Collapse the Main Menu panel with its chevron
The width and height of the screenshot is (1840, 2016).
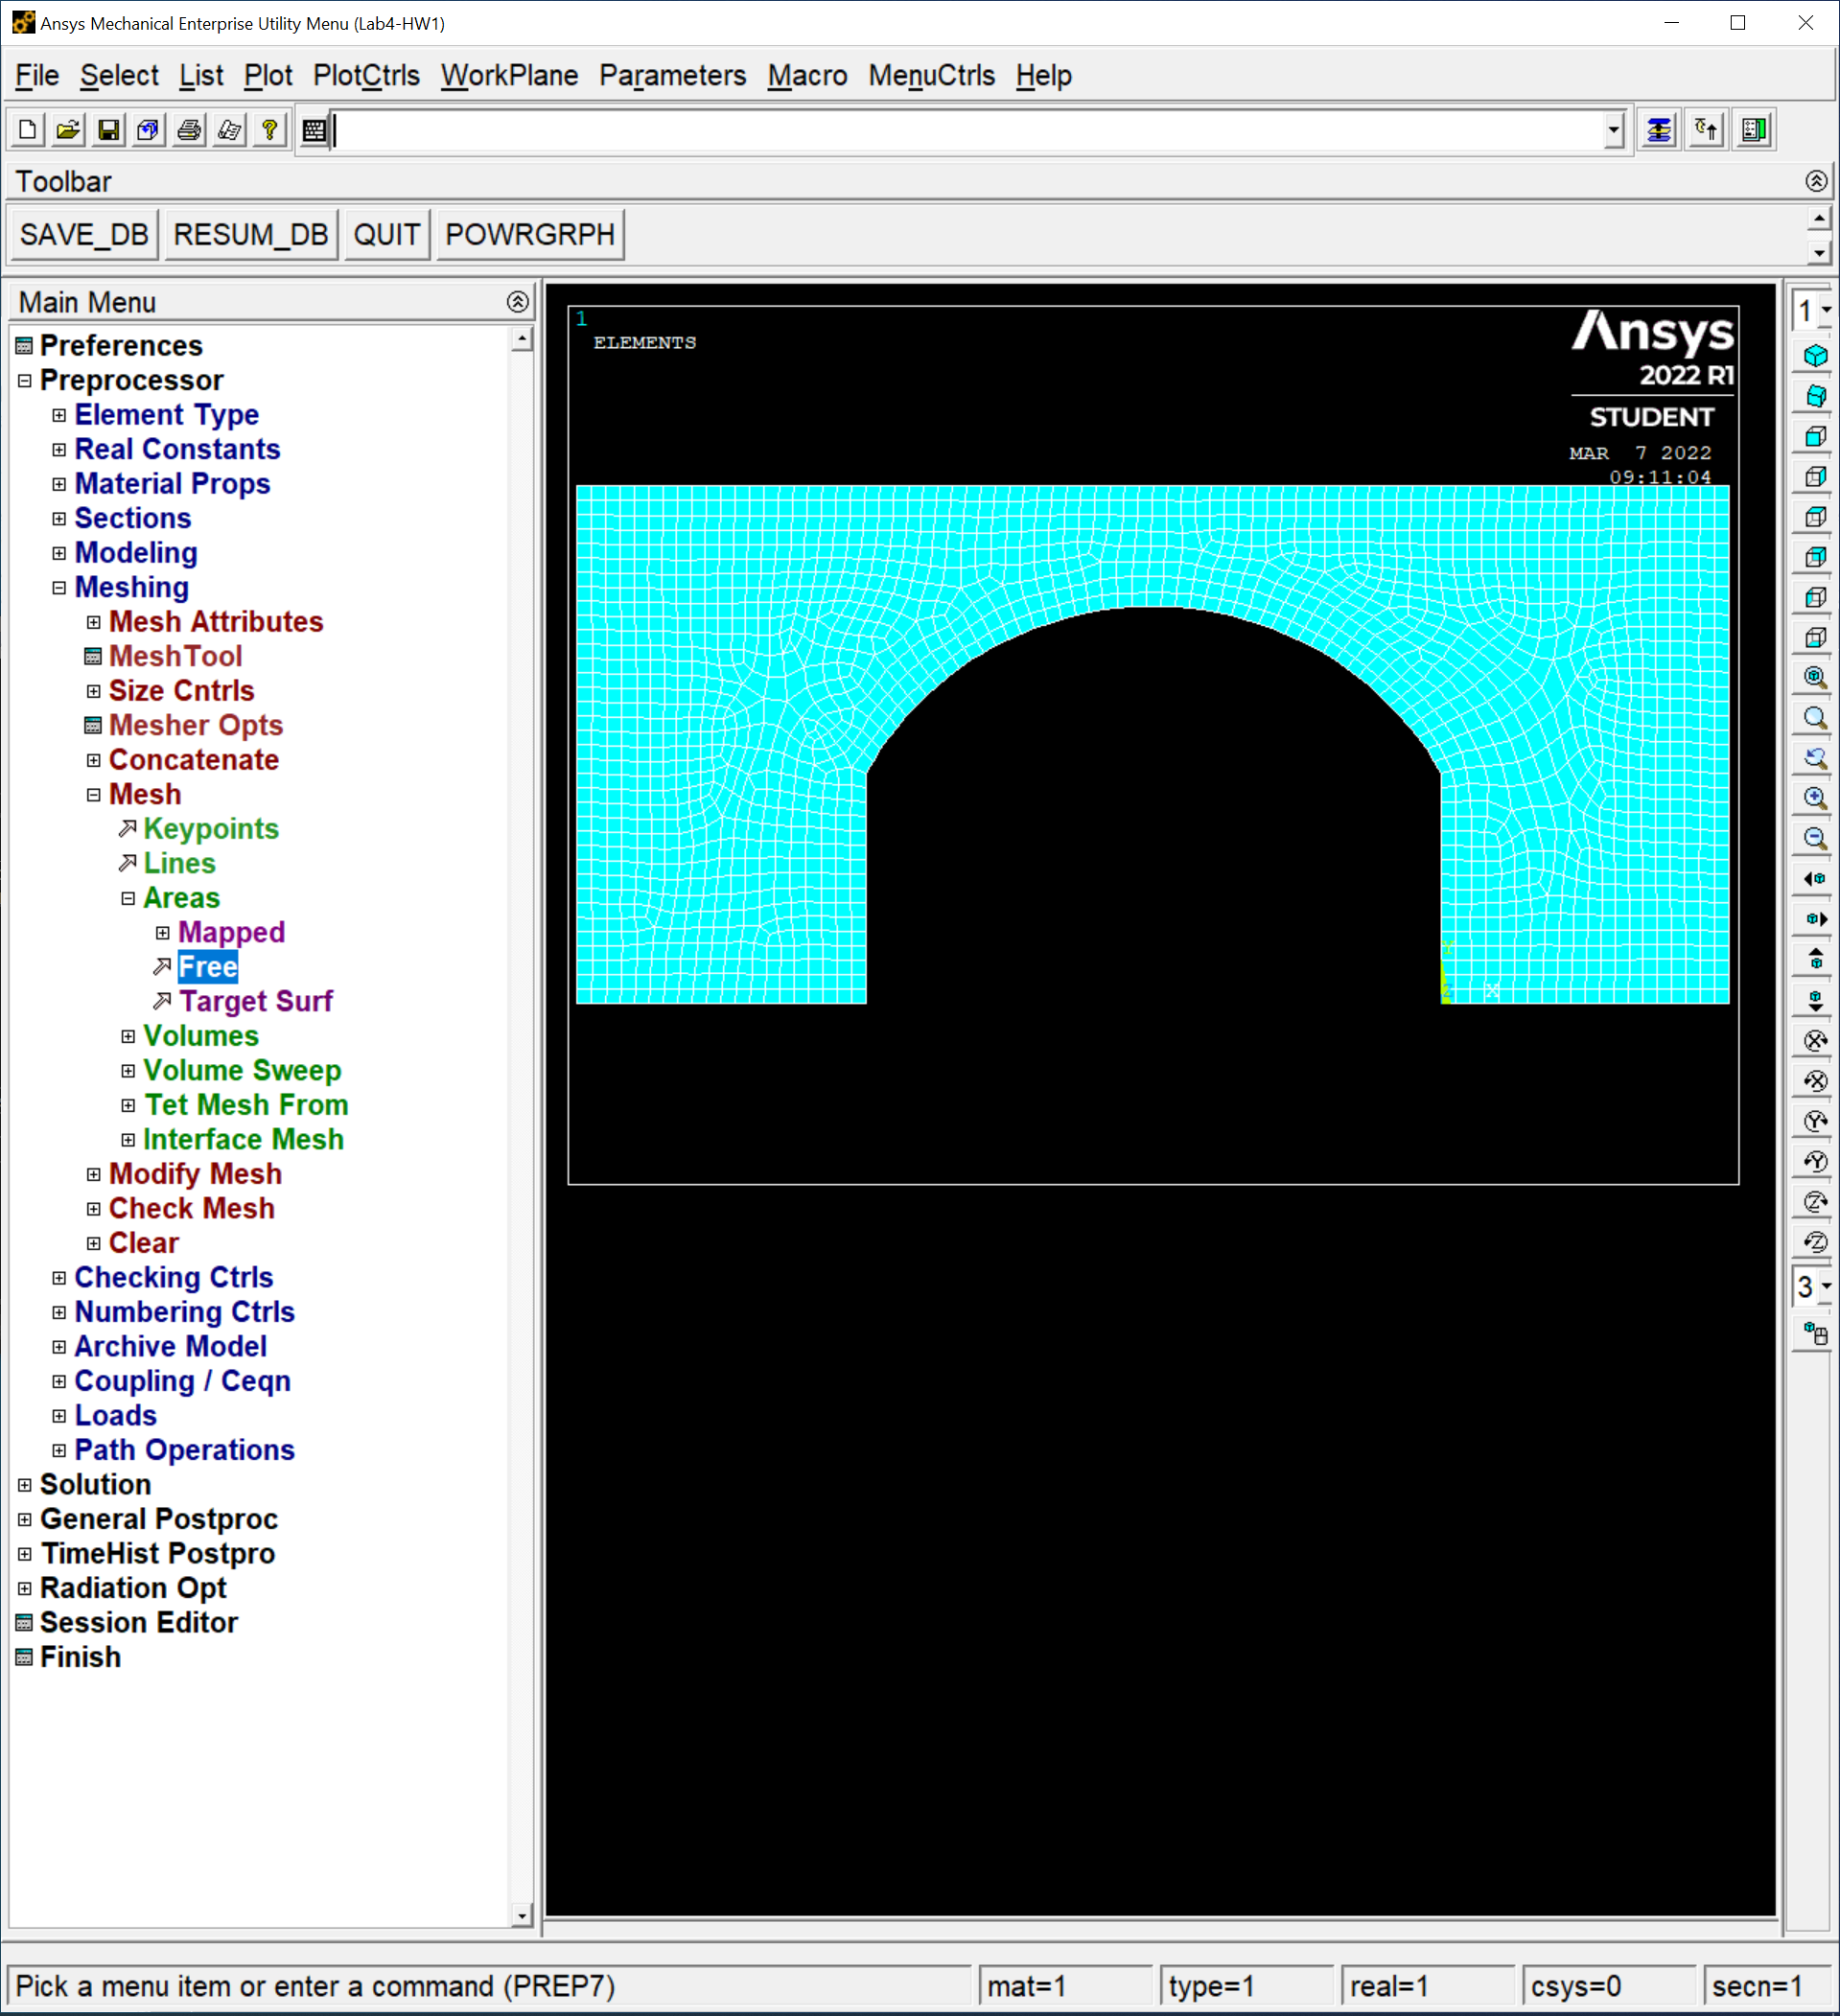517,302
